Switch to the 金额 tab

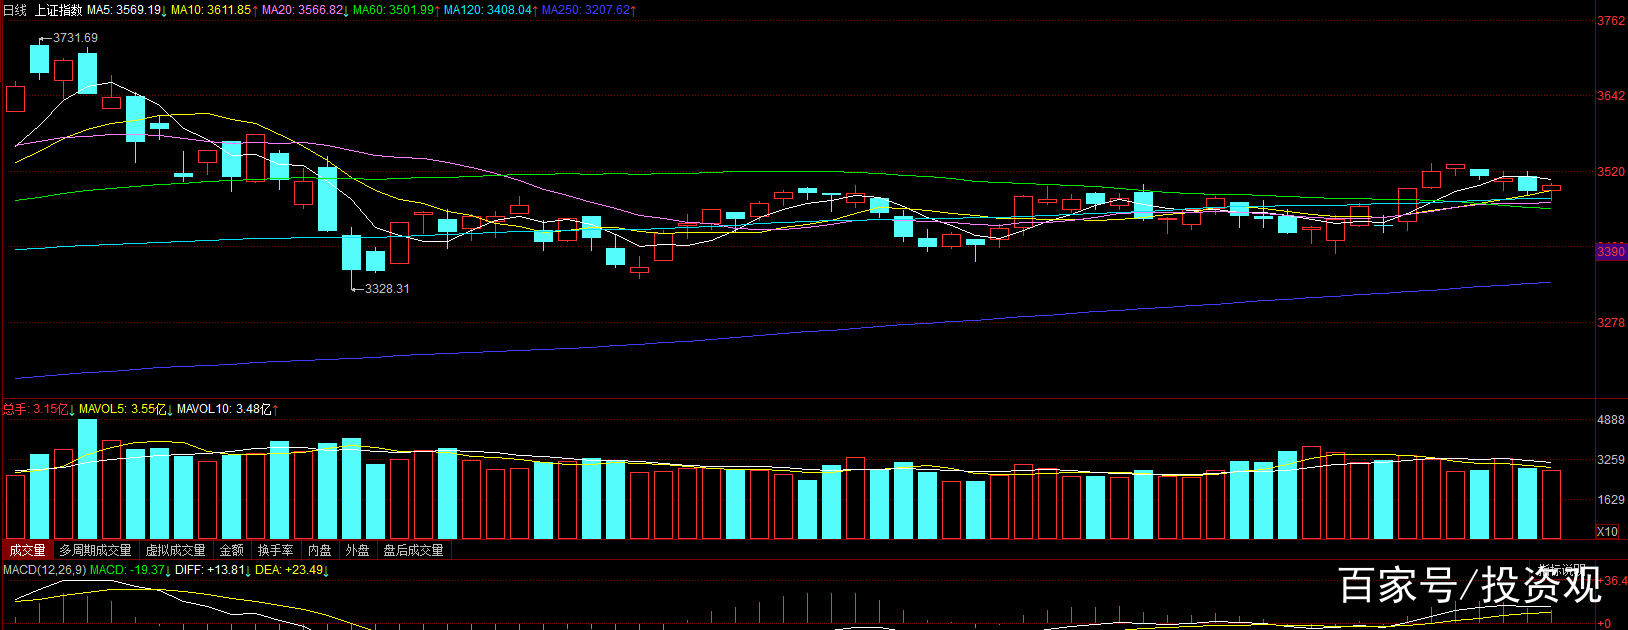pyautogui.click(x=231, y=550)
